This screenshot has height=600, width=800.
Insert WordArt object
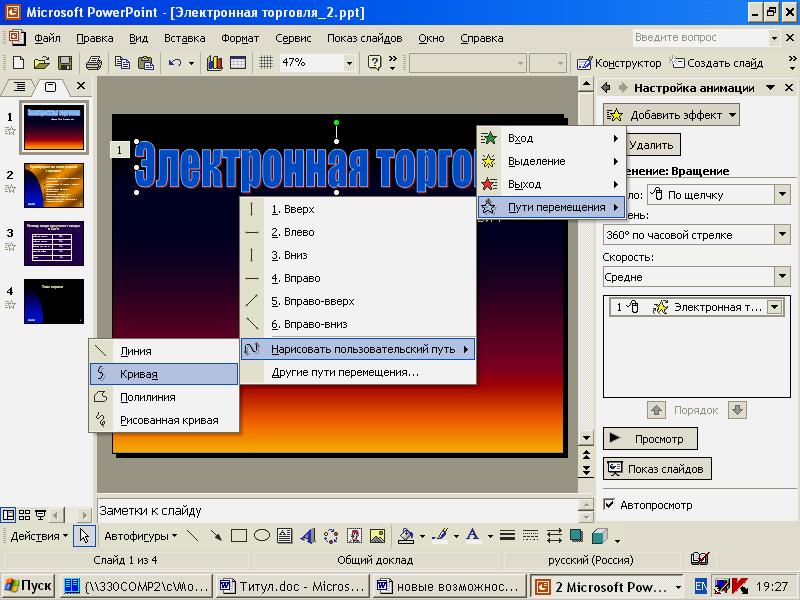click(x=308, y=536)
